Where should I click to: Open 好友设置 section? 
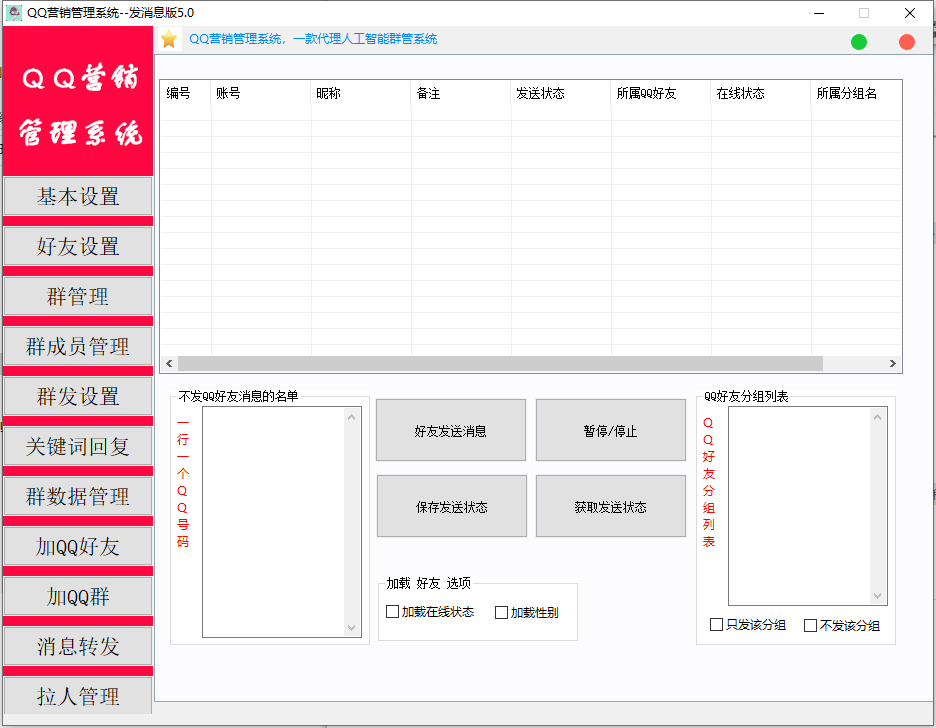[78, 246]
